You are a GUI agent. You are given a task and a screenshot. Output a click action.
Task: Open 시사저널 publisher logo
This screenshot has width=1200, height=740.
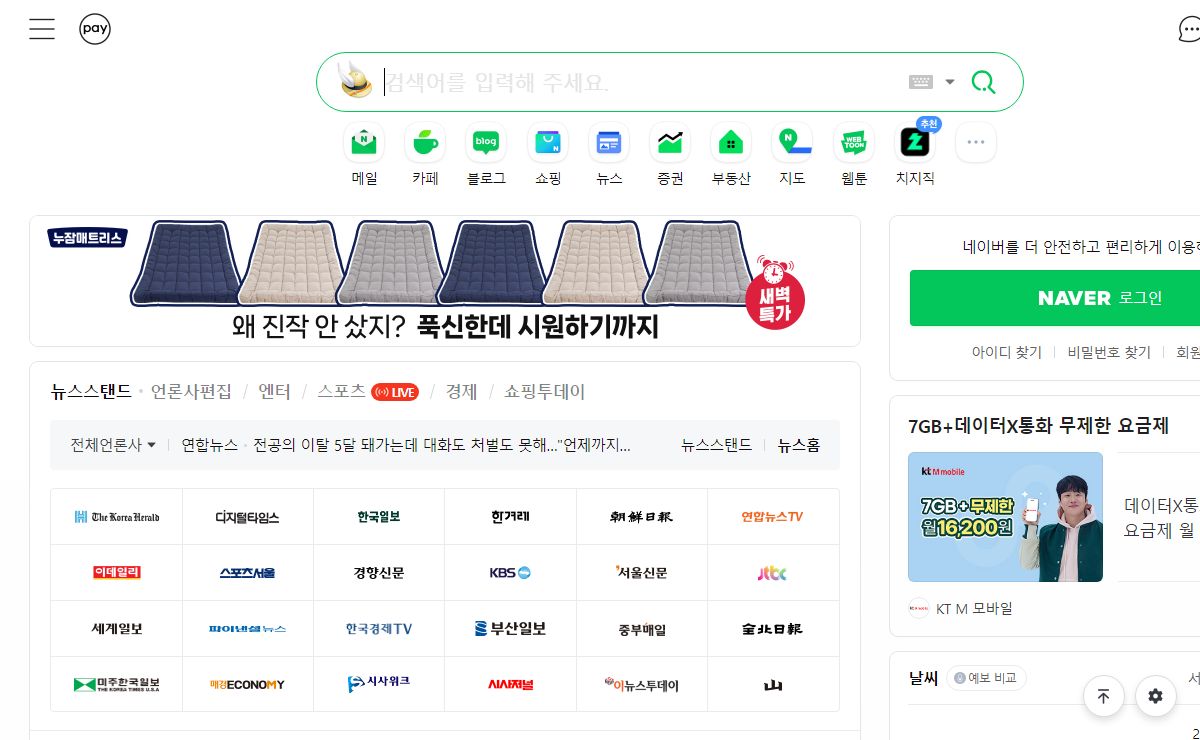coord(510,685)
